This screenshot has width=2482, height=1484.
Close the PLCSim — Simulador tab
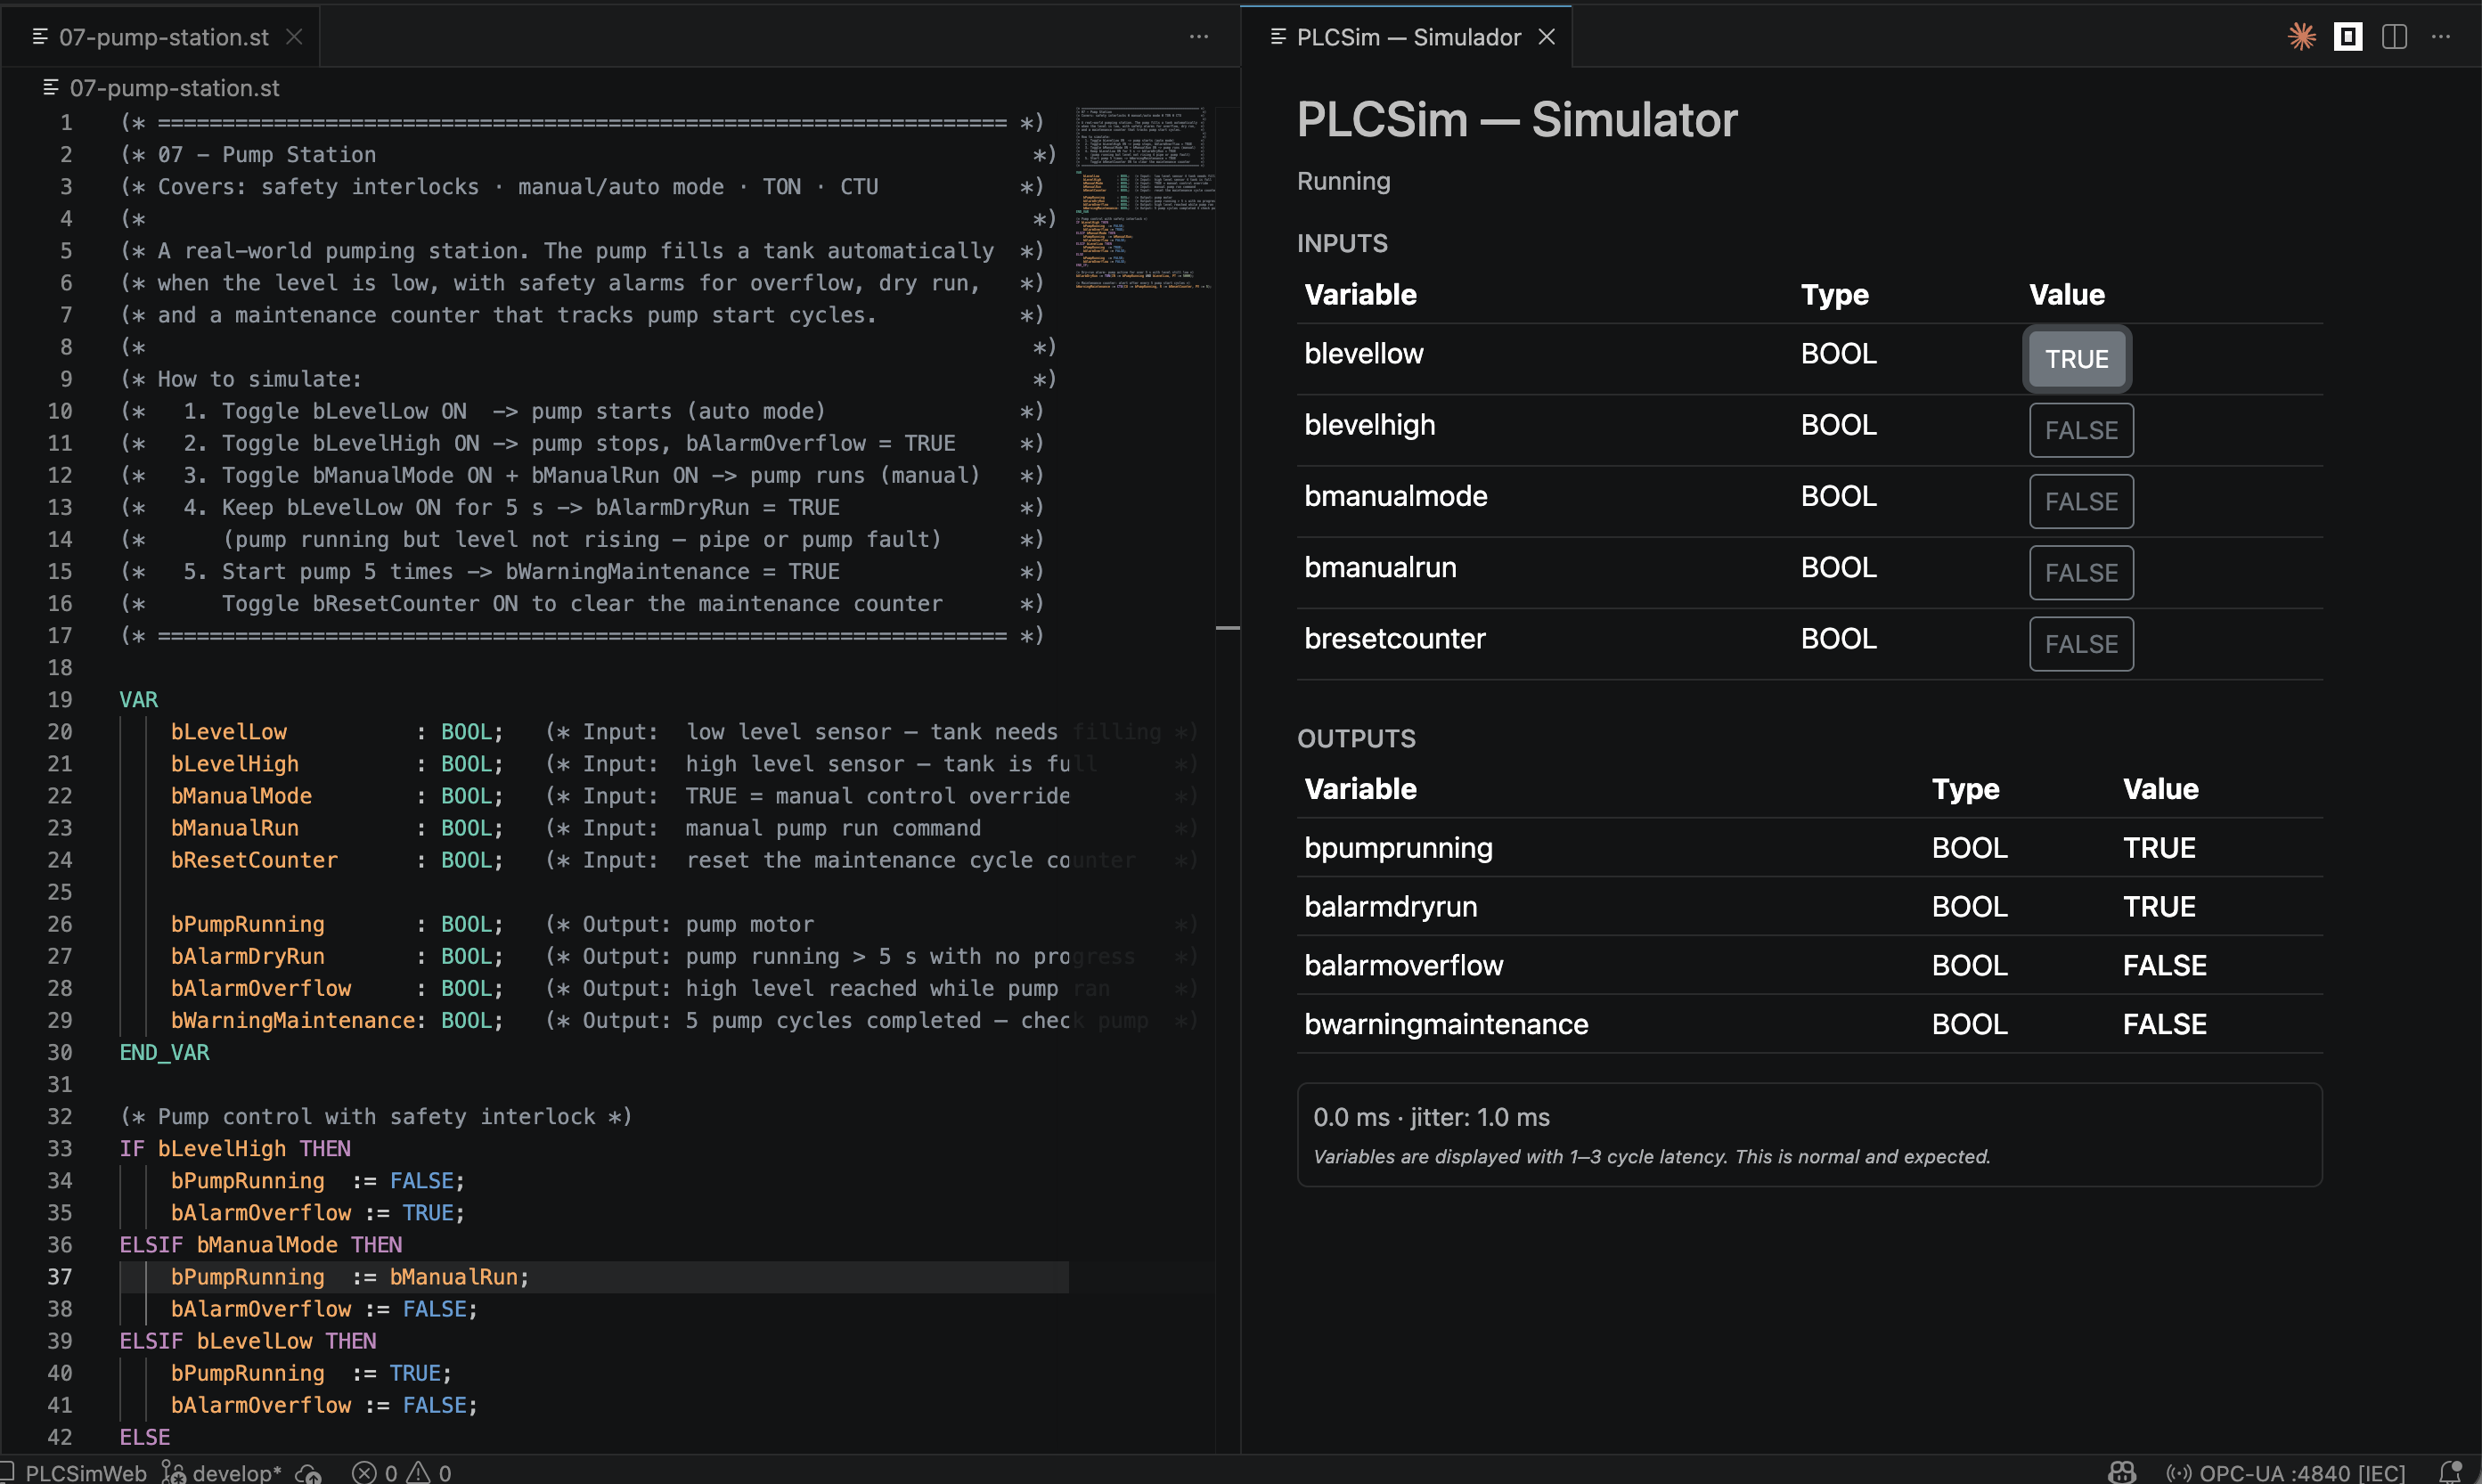1546,37
